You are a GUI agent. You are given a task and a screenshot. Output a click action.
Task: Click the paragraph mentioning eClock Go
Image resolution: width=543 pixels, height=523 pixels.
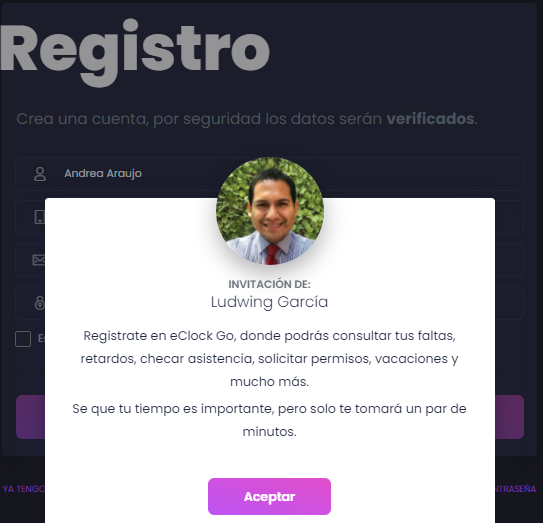point(269,358)
